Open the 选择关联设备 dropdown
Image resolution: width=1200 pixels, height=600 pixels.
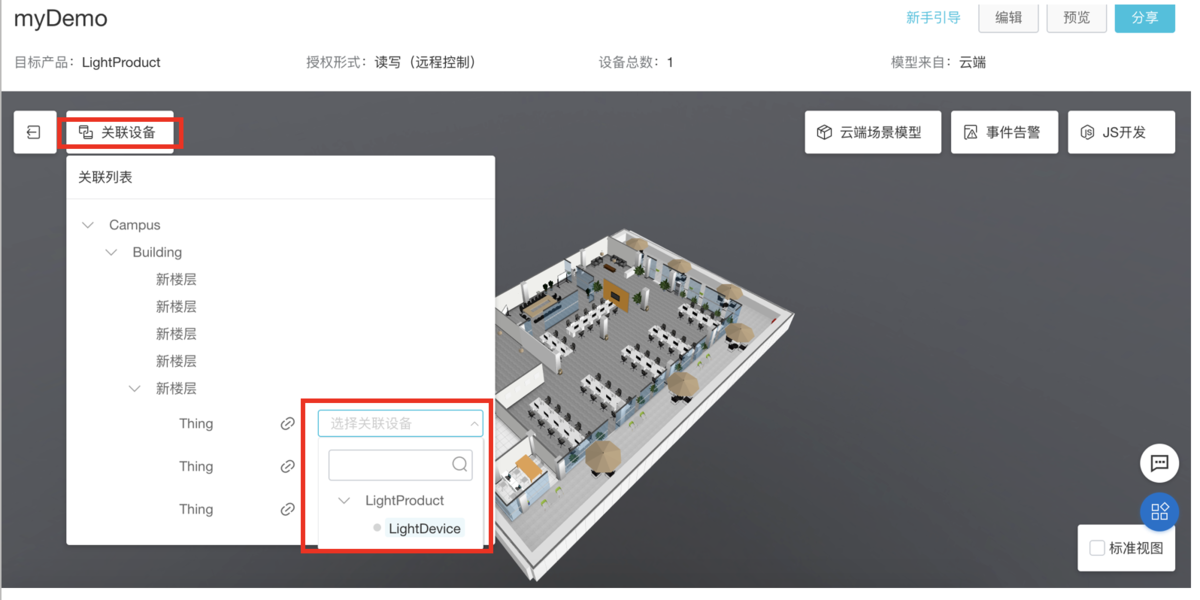click(400, 423)
